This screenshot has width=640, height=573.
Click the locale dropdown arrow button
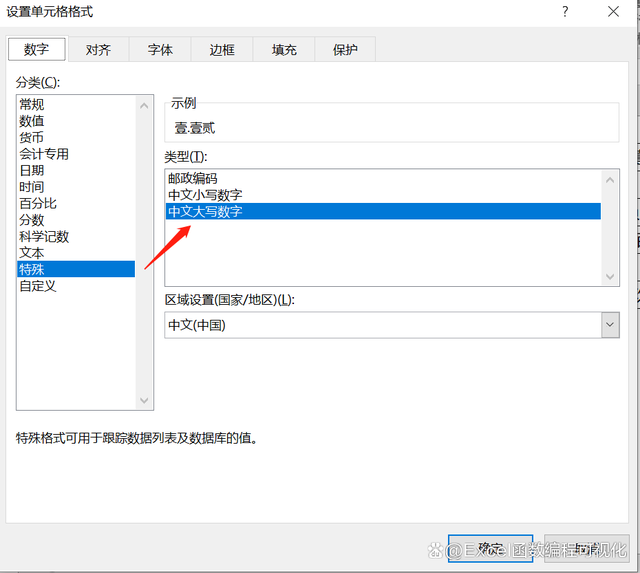[610, 325]
